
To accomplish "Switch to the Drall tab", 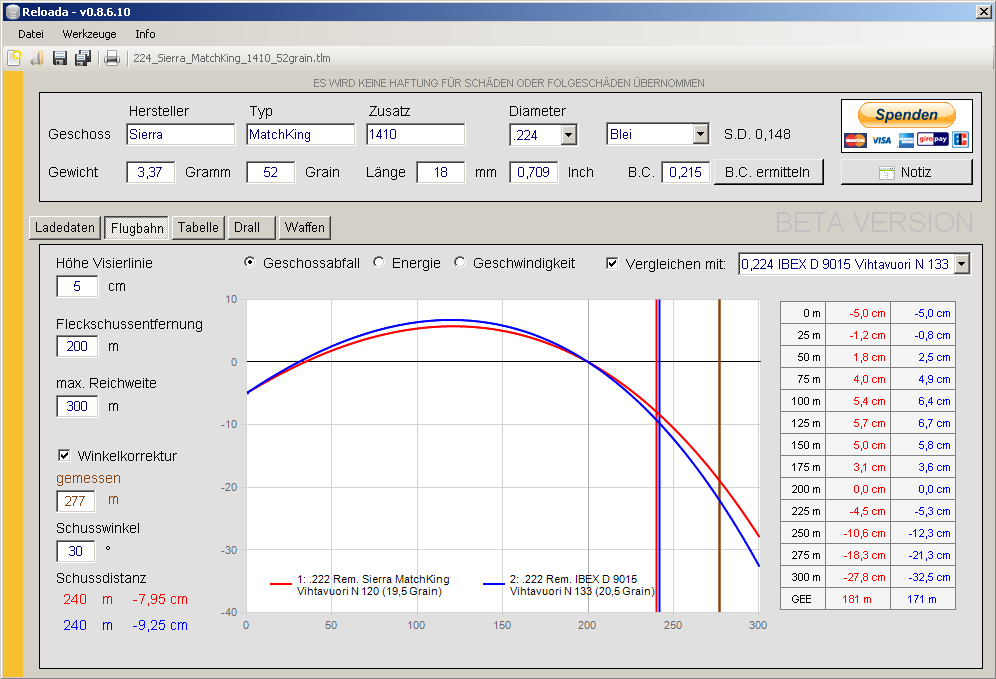I will coord(252,227).
